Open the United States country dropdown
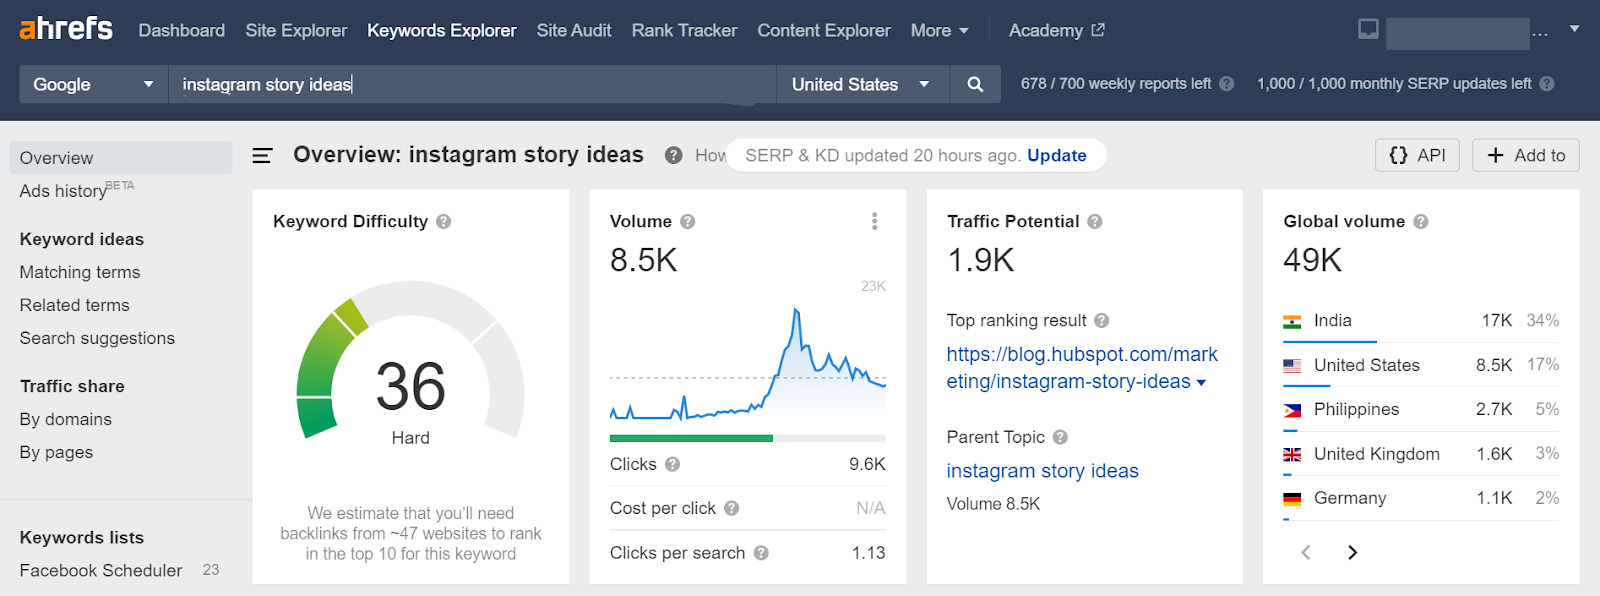 pos(860,85)
